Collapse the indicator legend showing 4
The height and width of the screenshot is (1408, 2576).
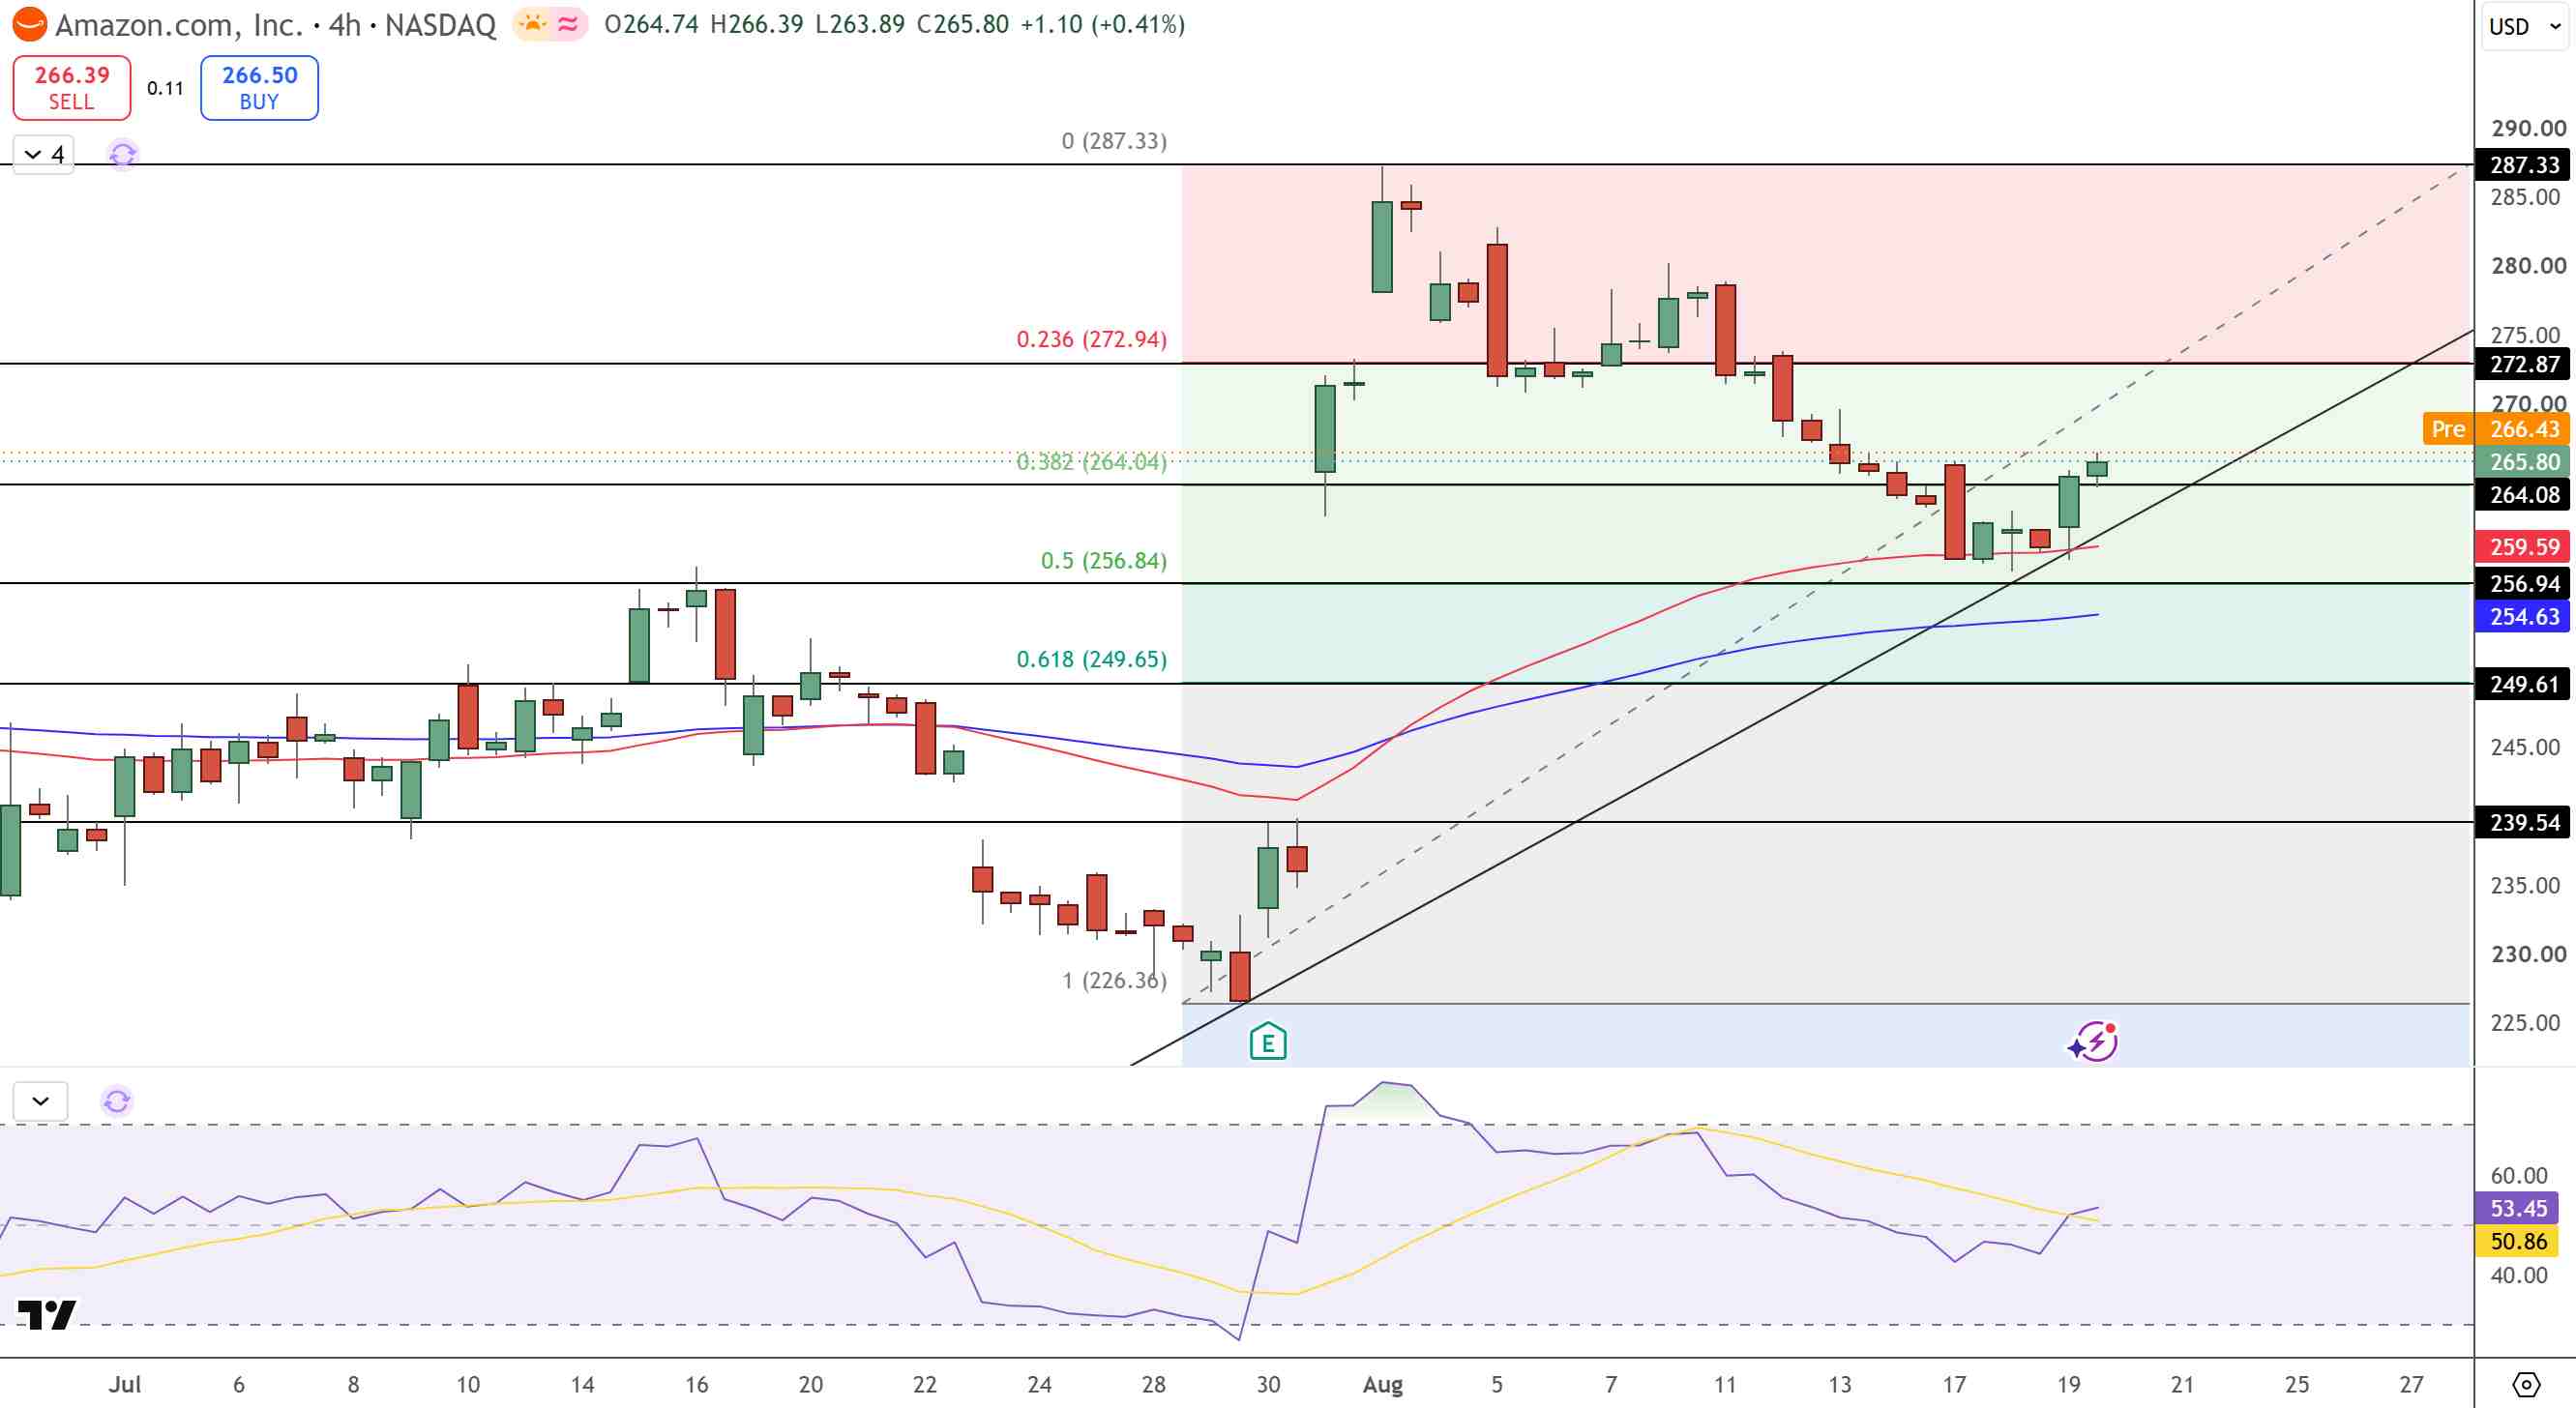coord(43,154)
